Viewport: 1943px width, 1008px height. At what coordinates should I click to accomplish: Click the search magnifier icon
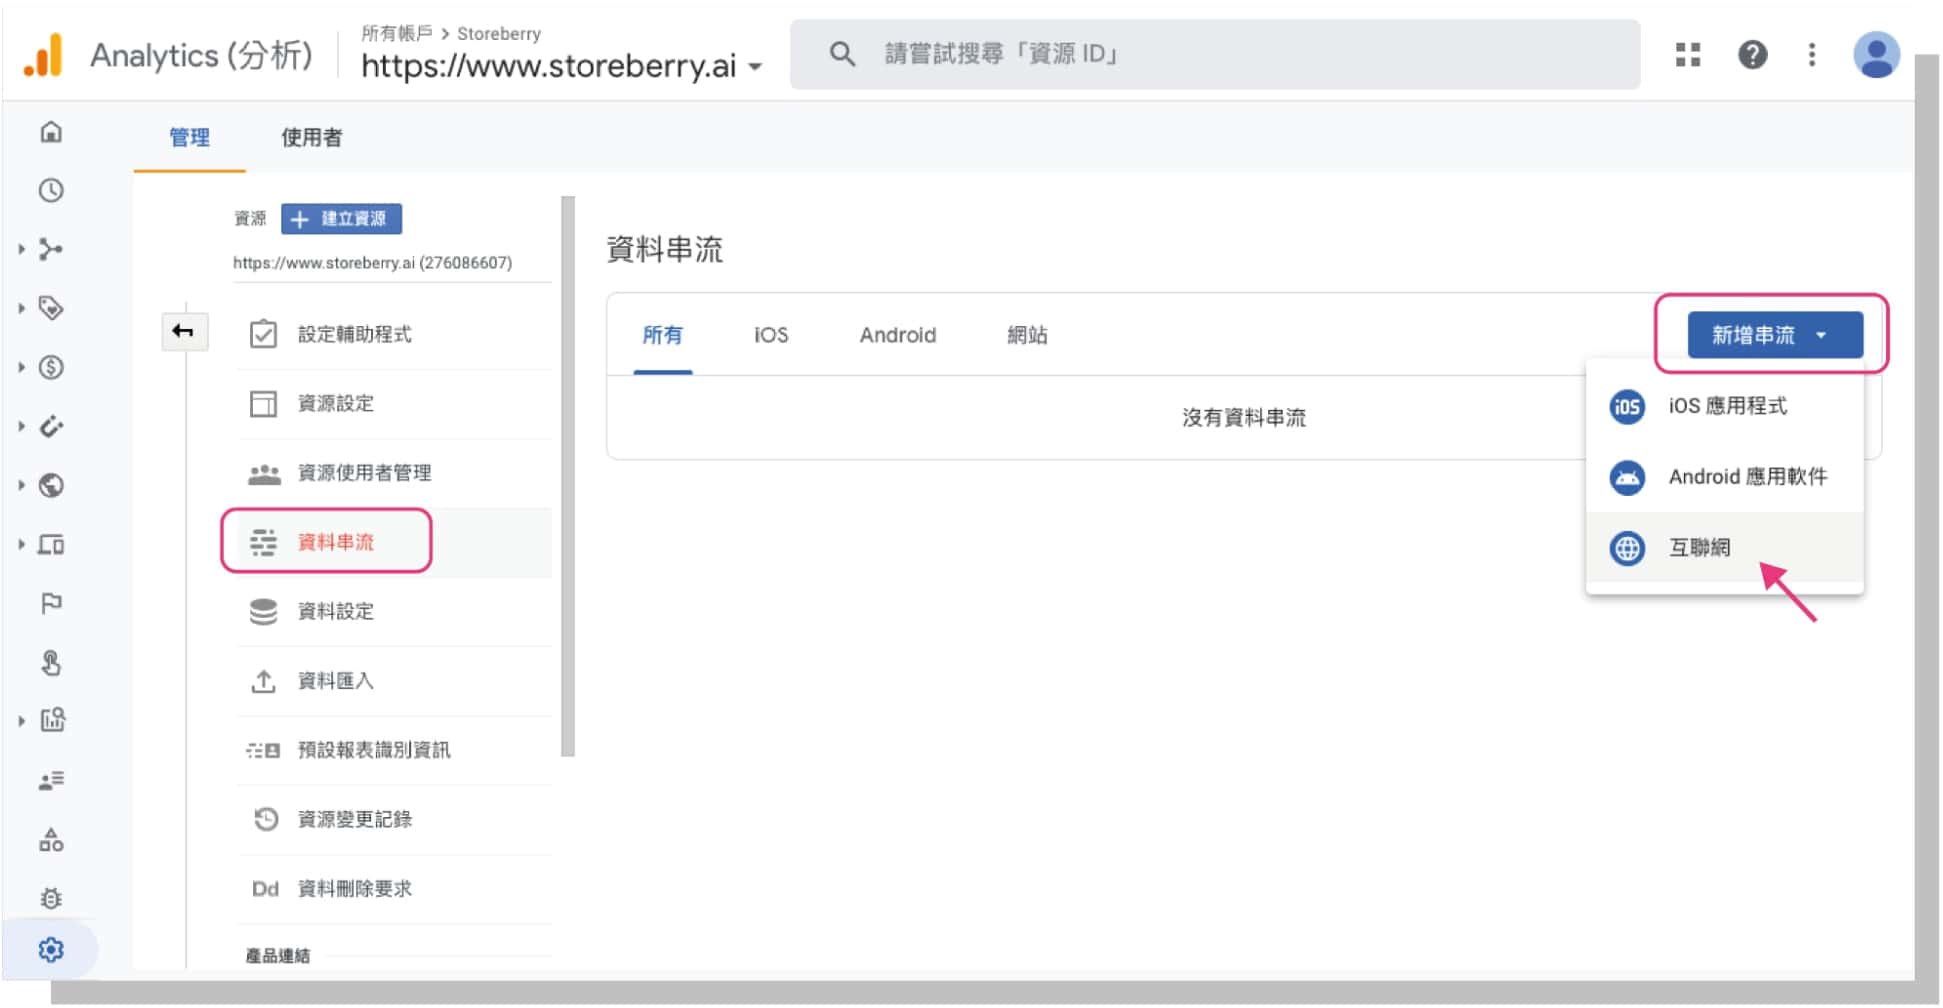click(842, 54)
